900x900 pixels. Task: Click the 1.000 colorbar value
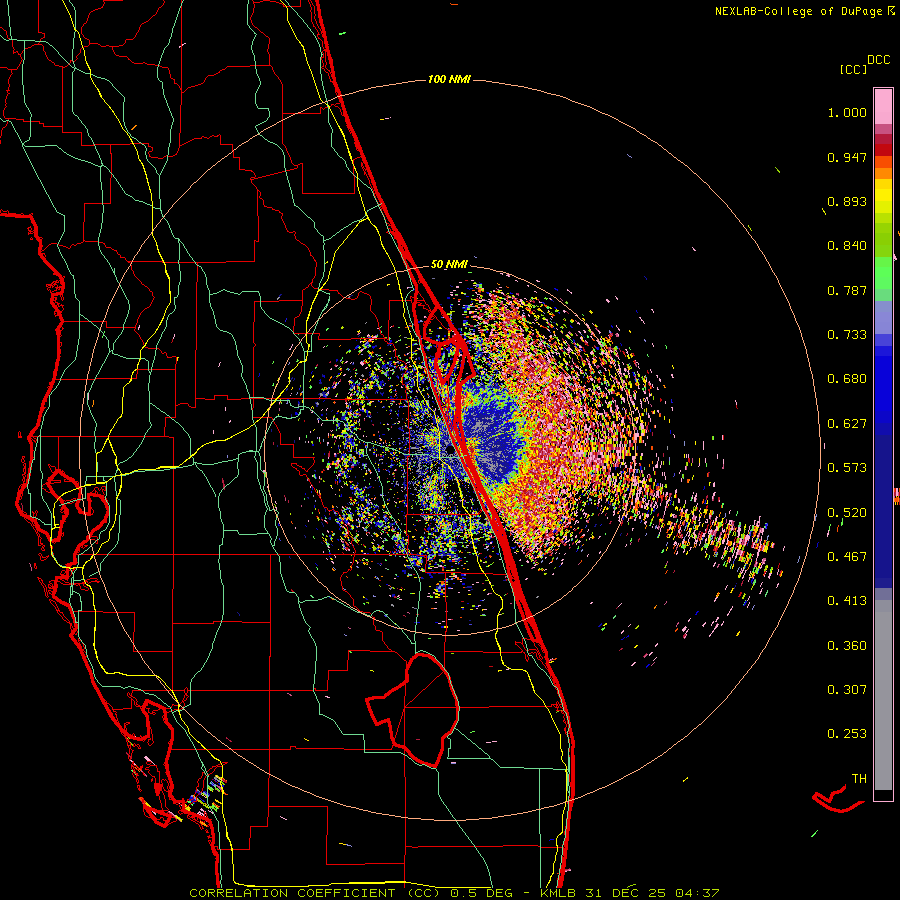pyautogui.click(x=847, y=112)
